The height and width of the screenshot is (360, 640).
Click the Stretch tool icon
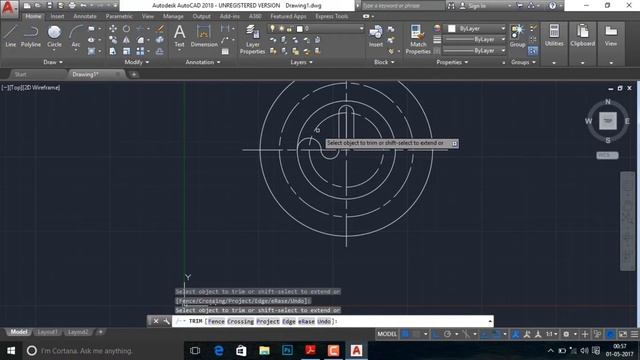pos(113,51)
